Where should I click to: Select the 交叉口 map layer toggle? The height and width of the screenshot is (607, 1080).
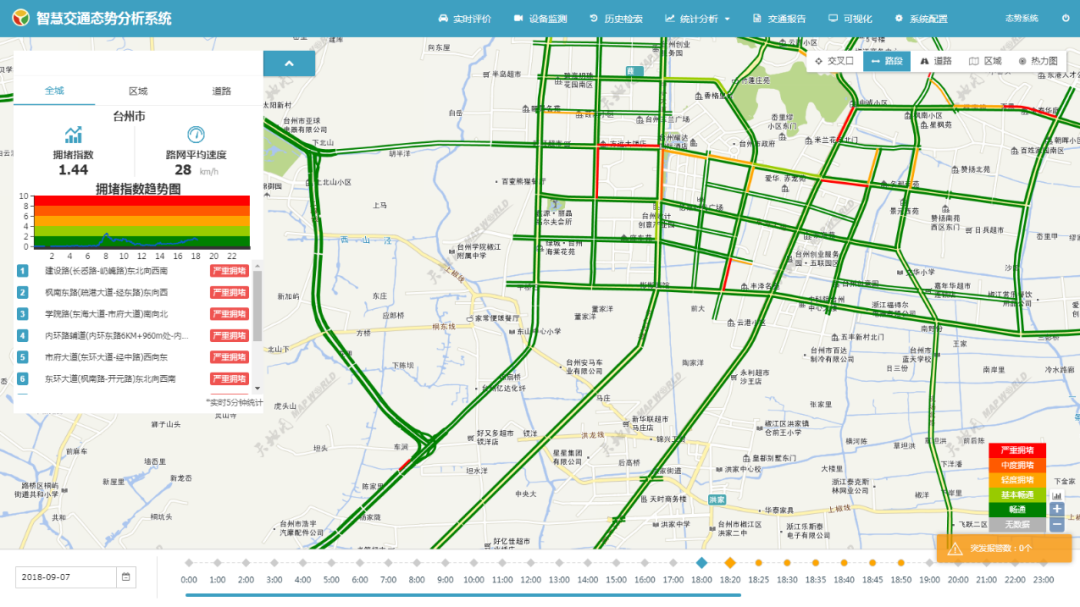[834, 61]
